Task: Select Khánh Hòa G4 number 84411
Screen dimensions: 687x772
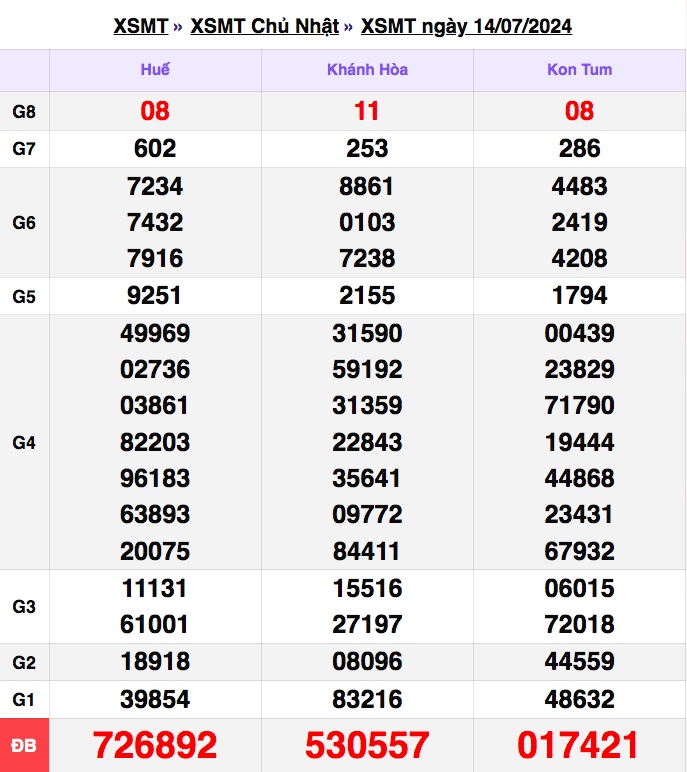Action: coord(366,551)
